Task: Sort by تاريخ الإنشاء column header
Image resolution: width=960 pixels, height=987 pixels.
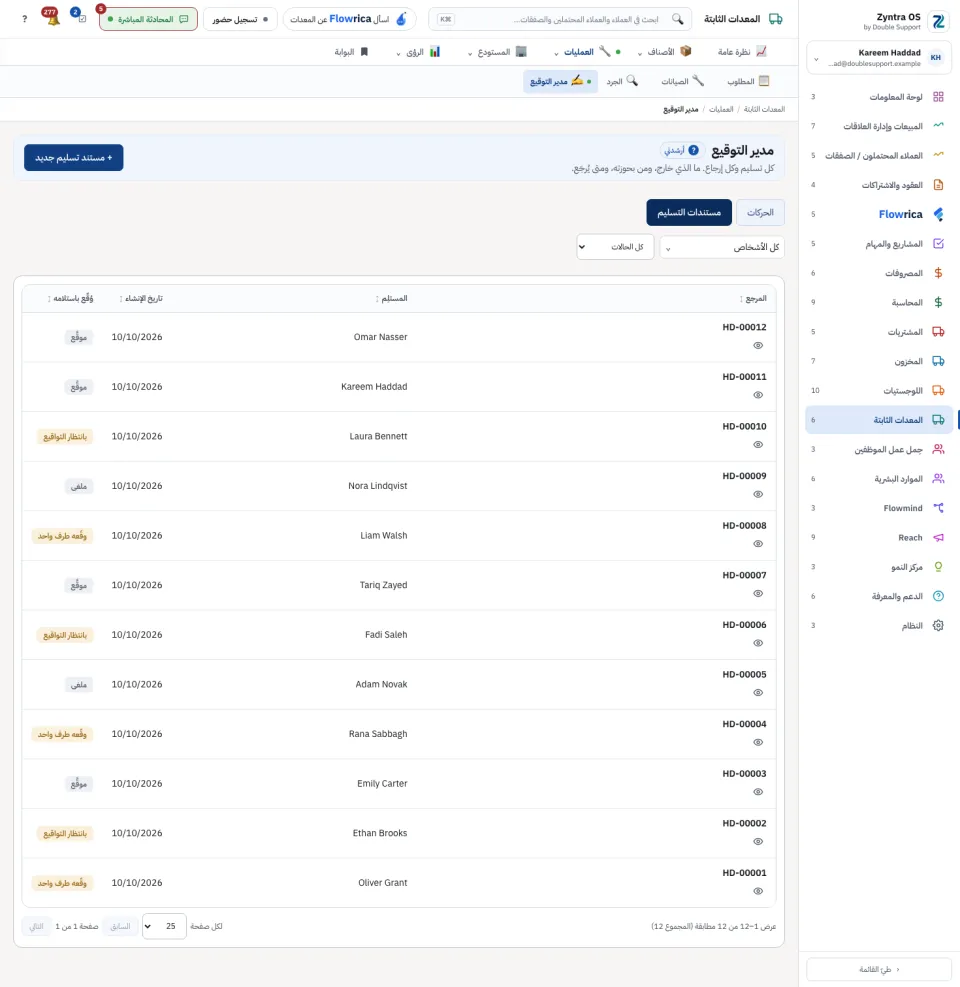Action: coord(141,298)
